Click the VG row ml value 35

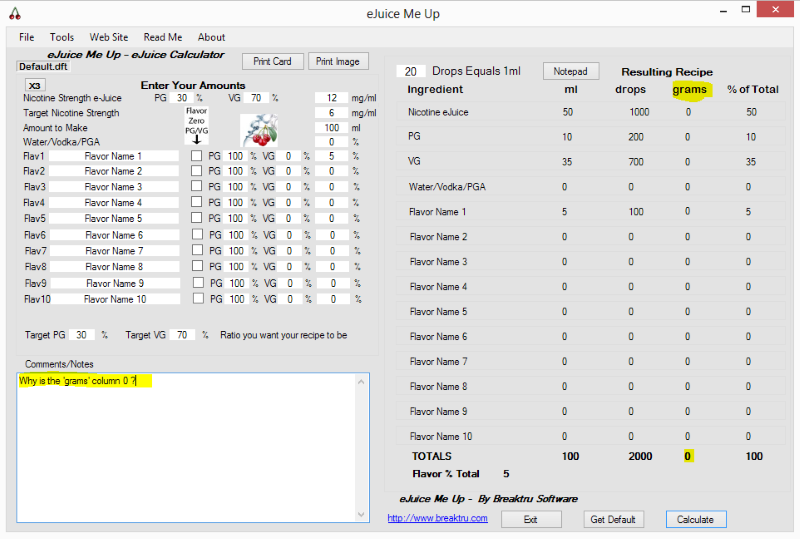[567, 162]
